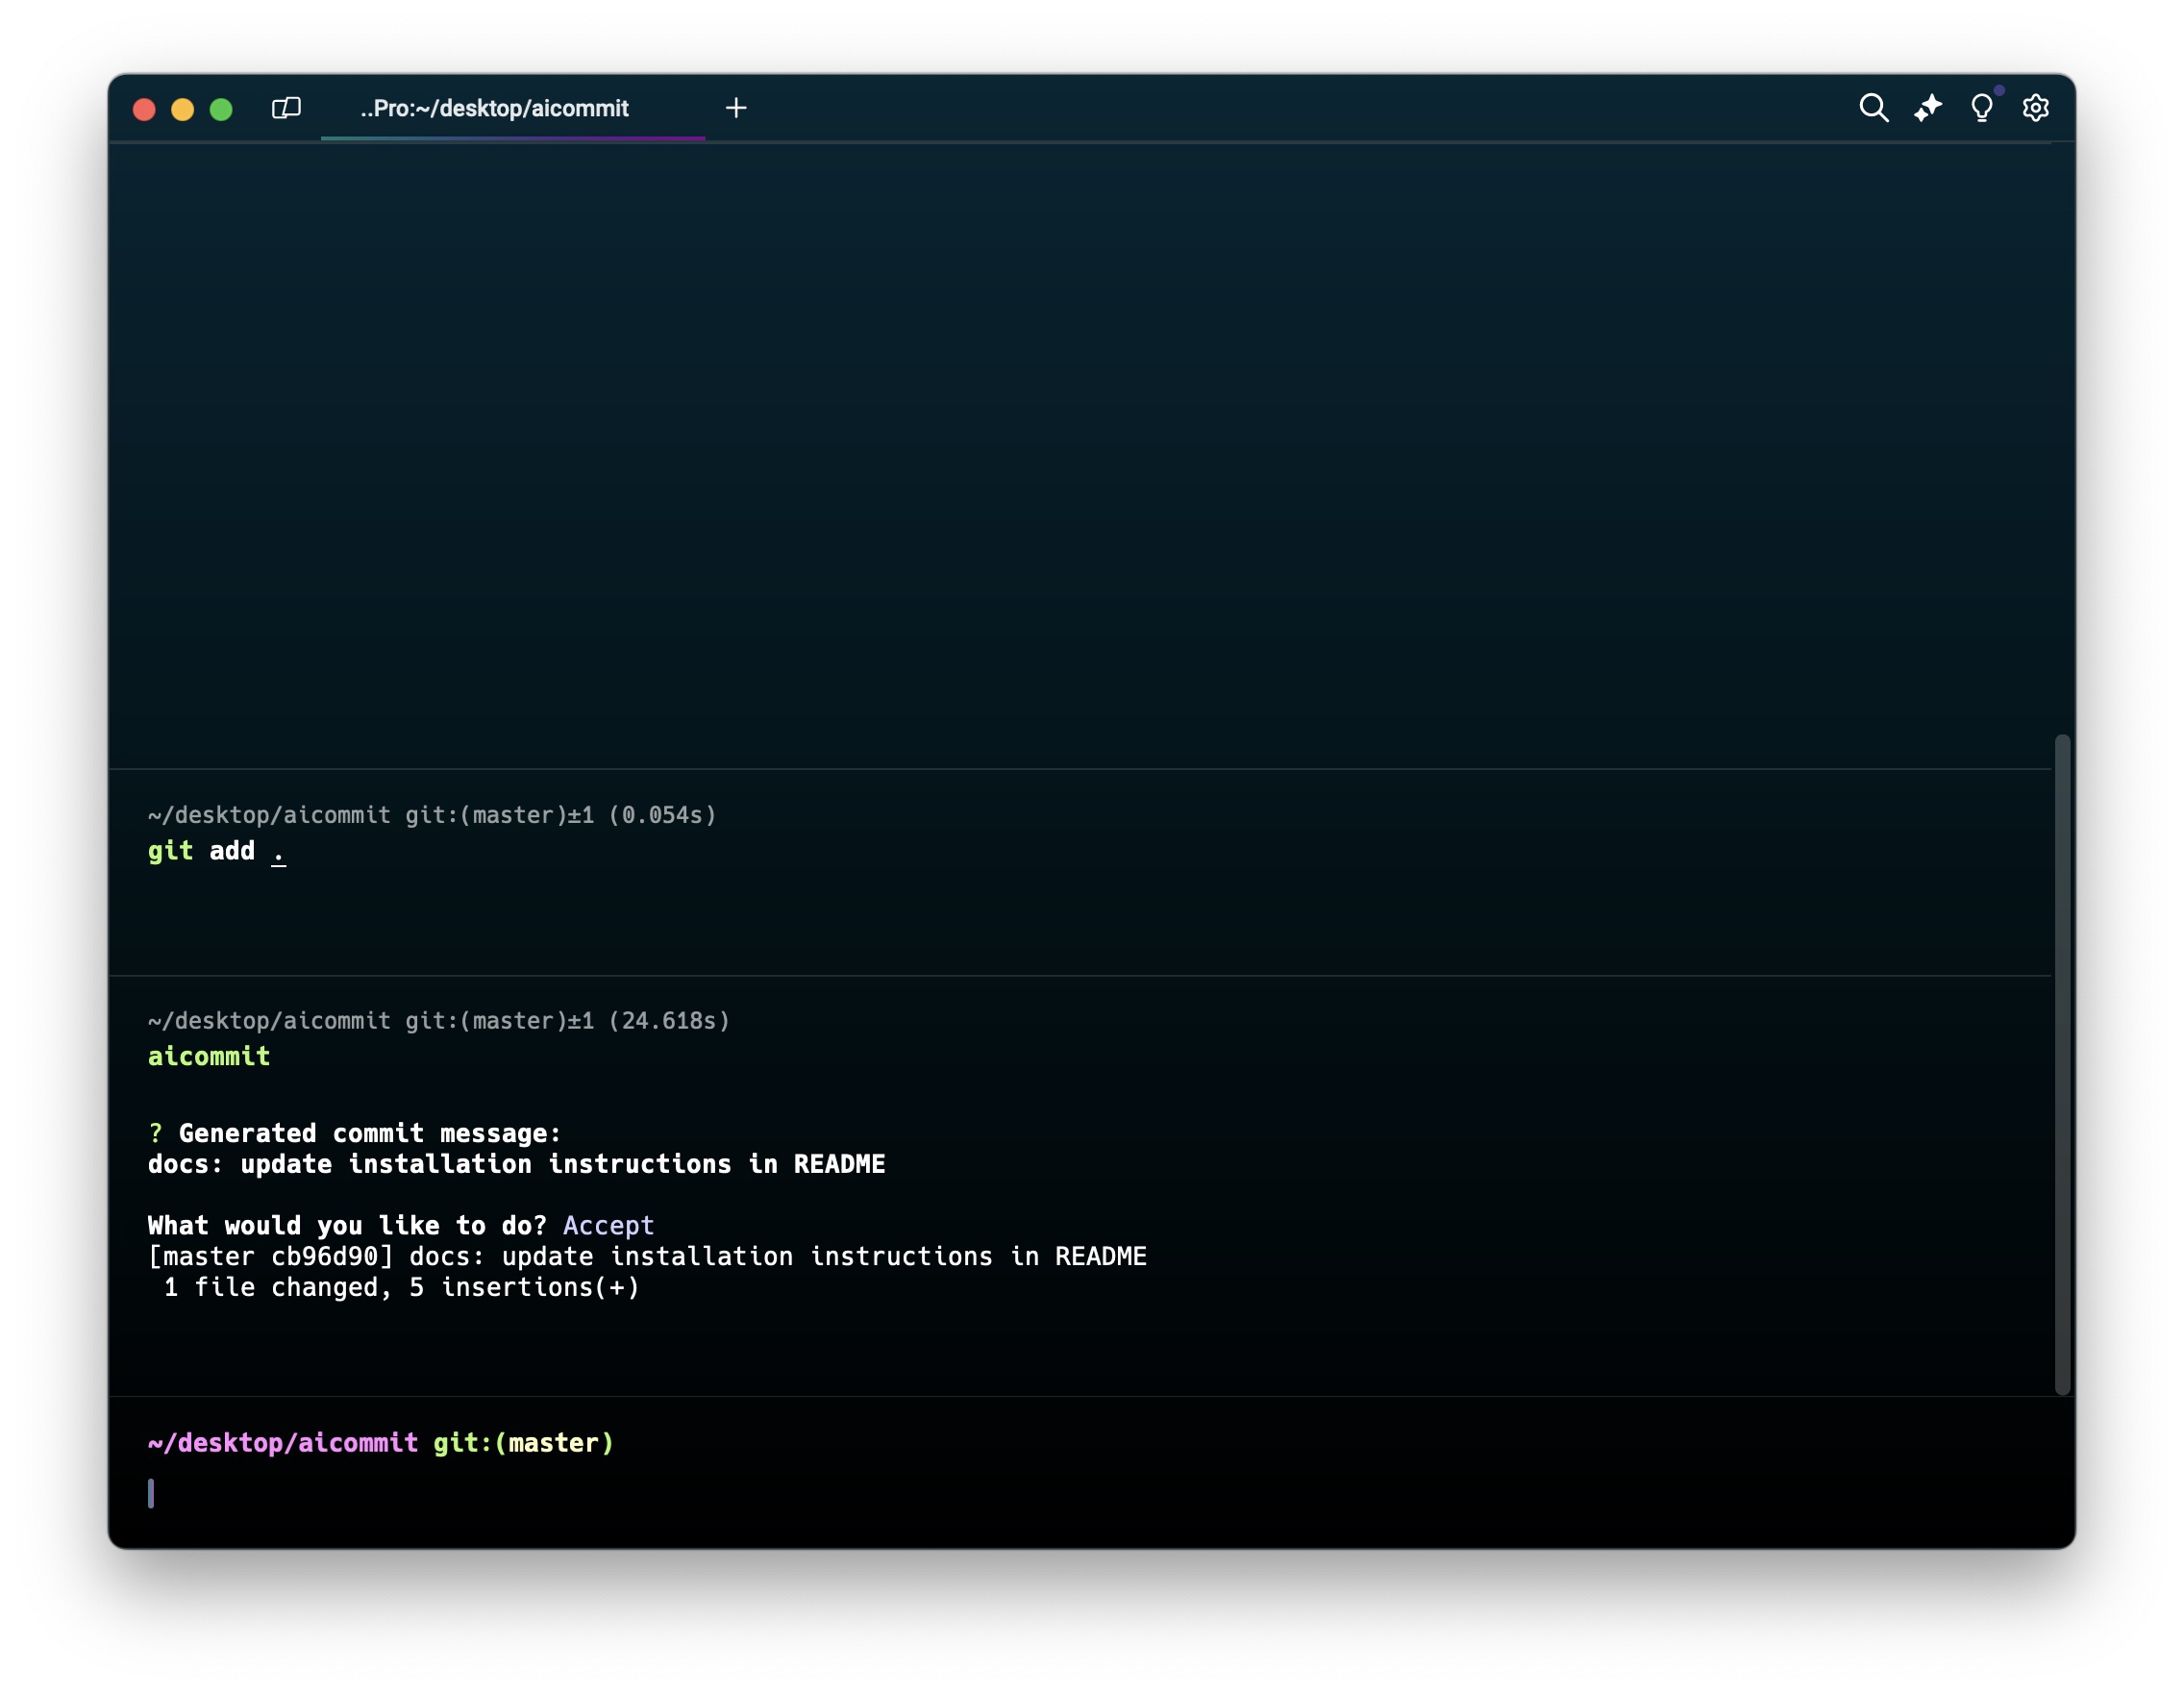Add a new terminal tab

click(x=736, y=108)
